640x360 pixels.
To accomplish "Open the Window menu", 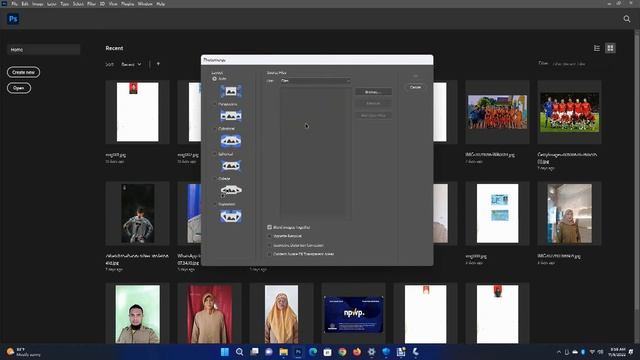I will (145, 4).
